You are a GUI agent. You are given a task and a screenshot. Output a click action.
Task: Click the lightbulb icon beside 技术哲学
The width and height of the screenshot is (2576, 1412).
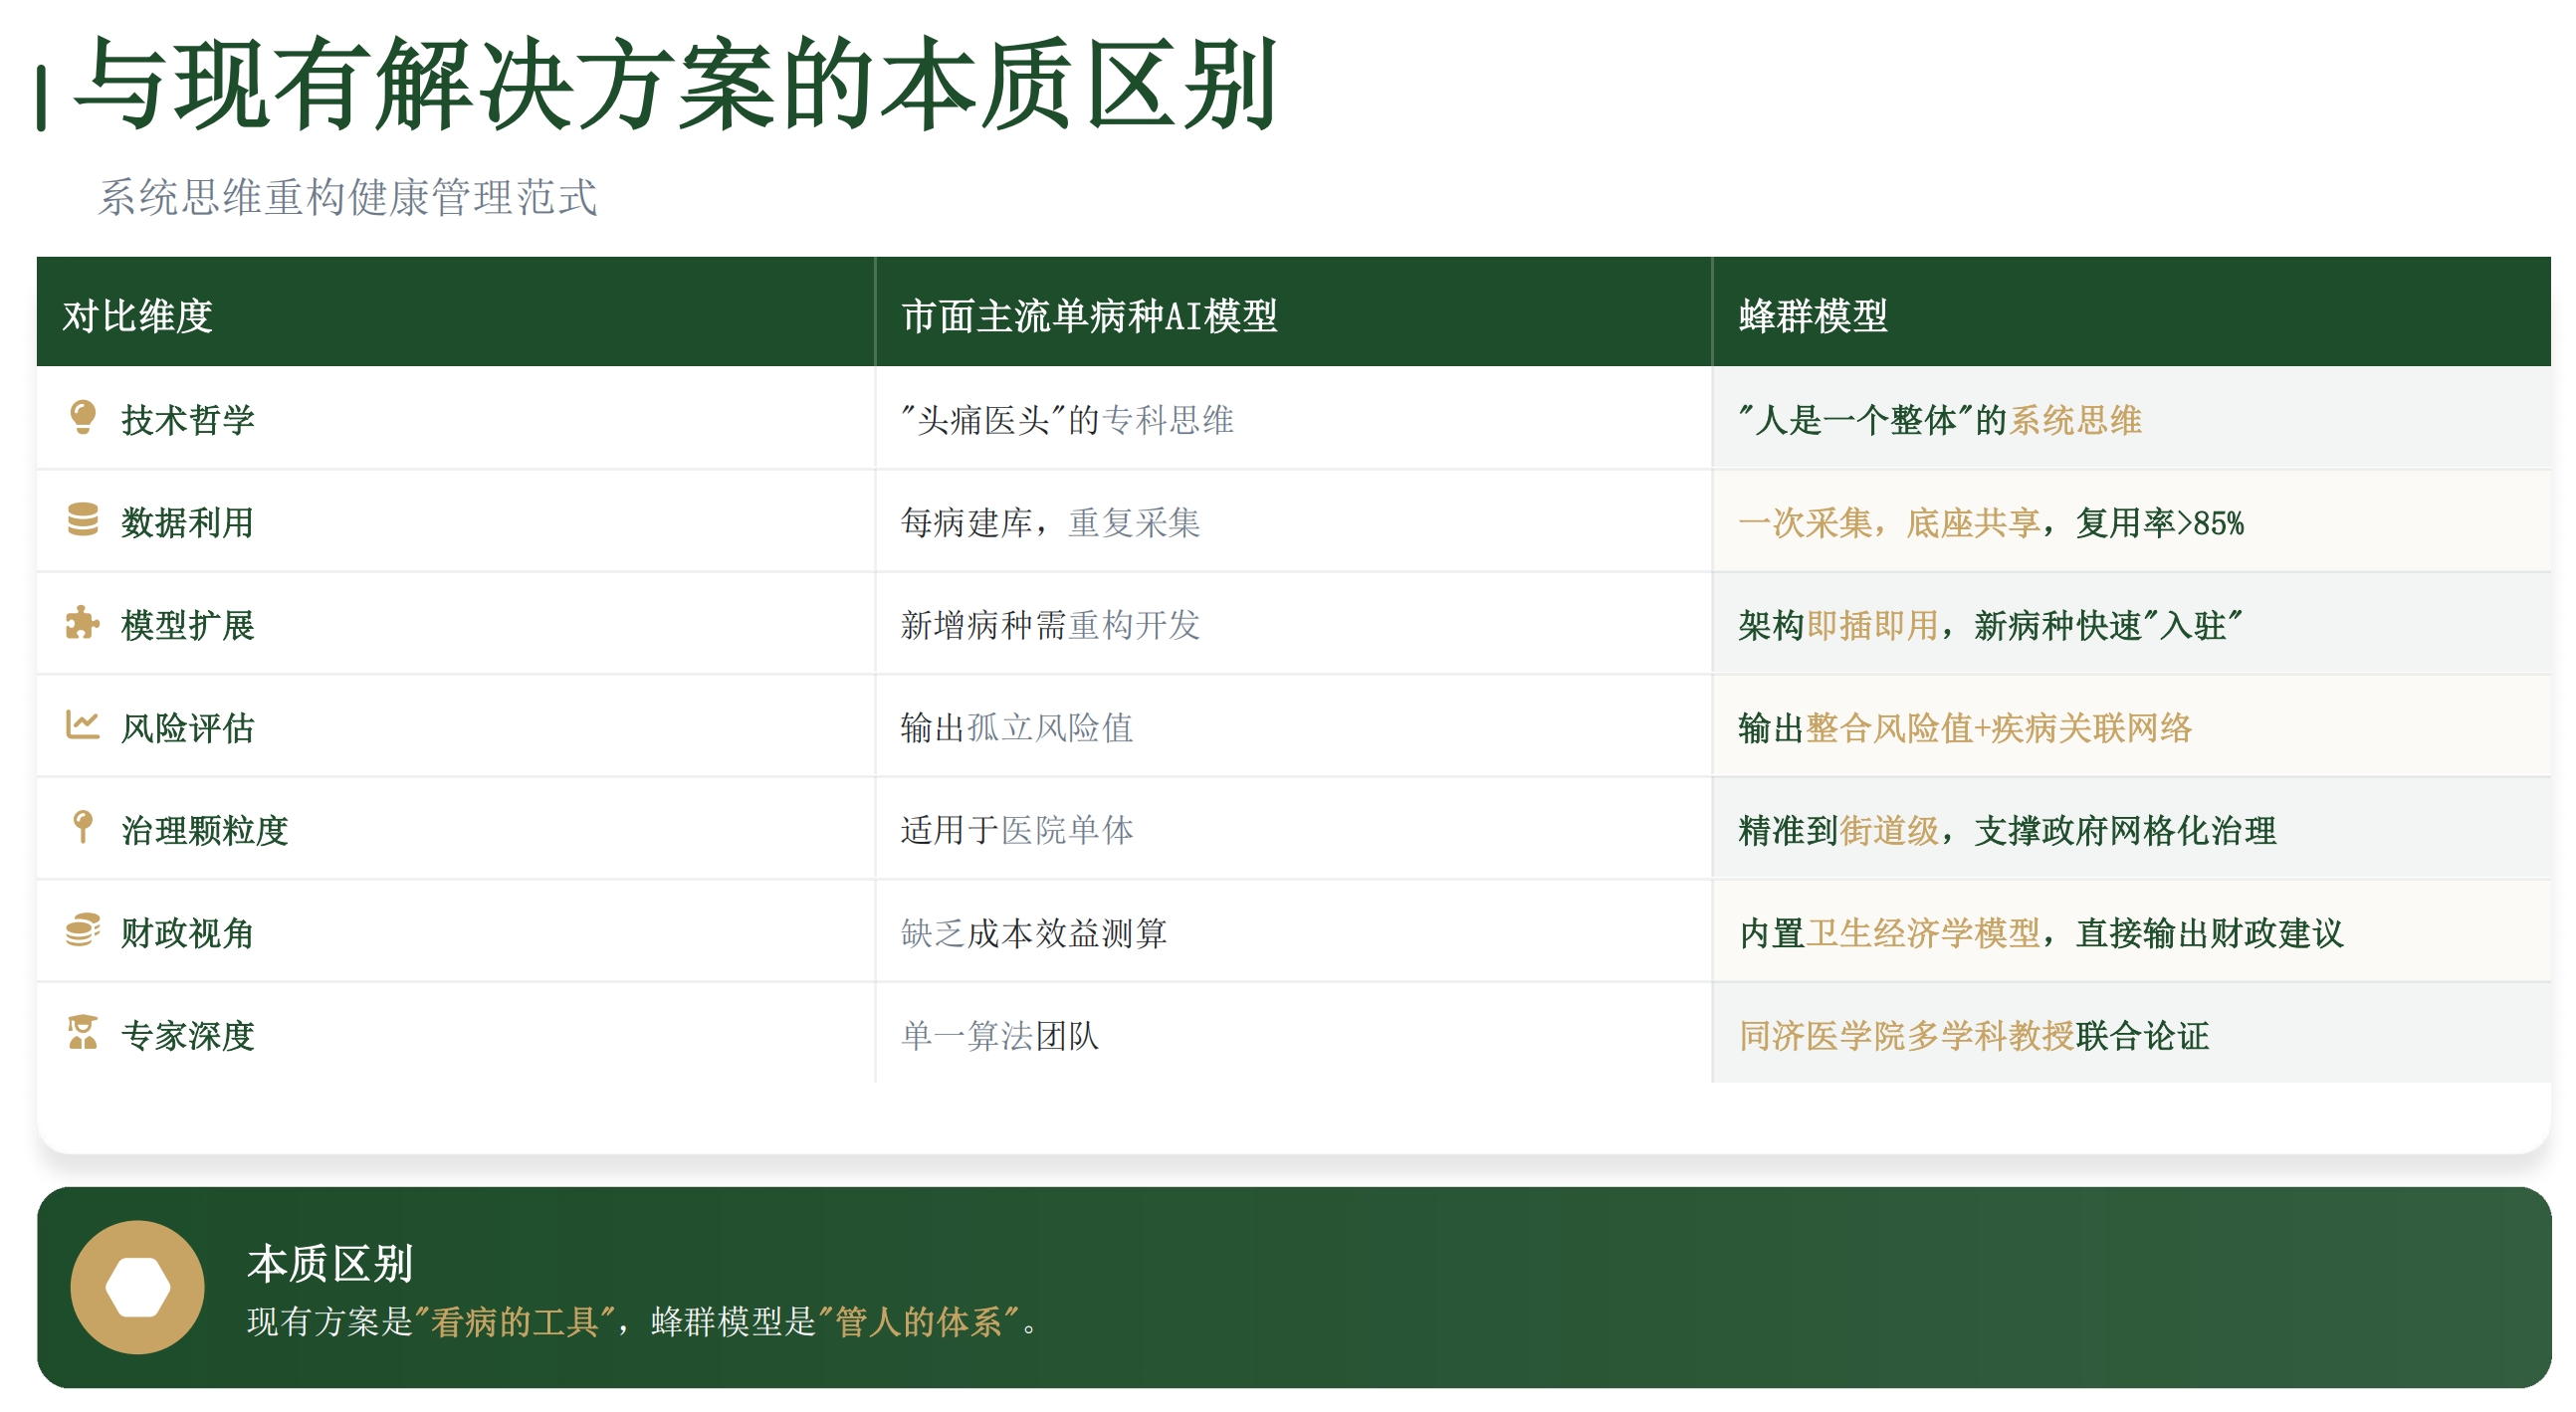tap(83, 417)
